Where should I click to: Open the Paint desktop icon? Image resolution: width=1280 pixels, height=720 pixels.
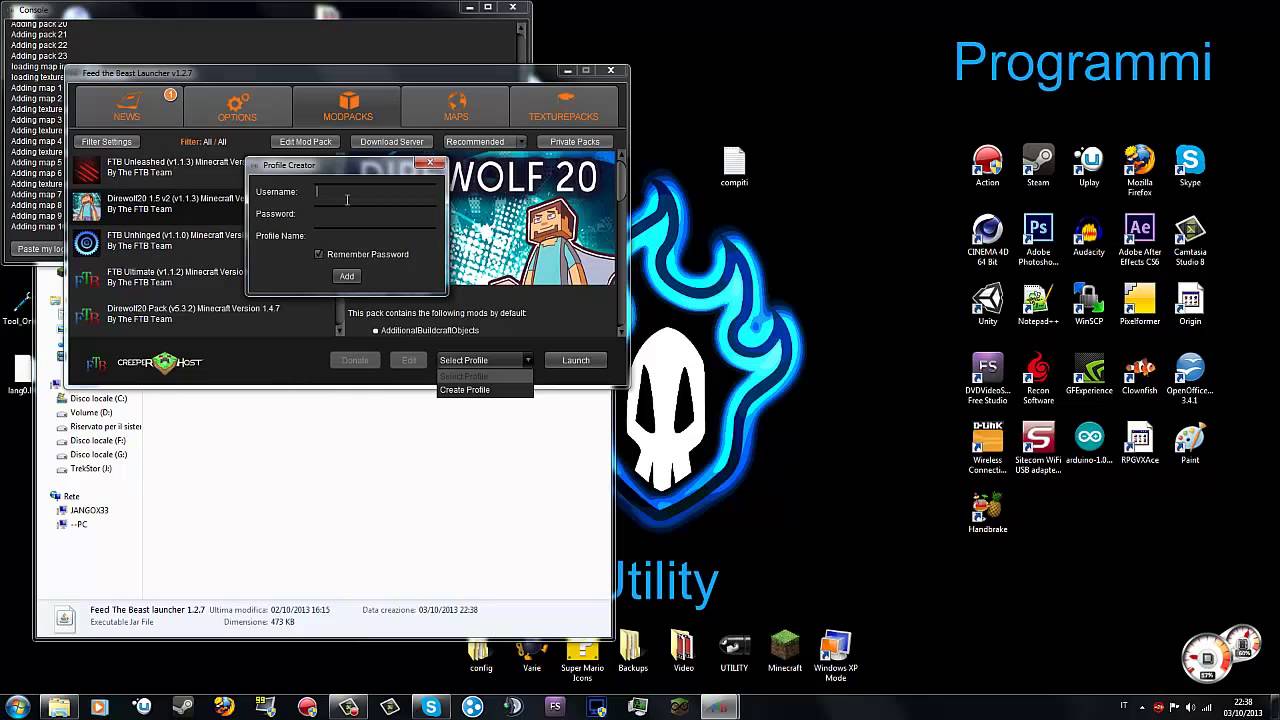[x=1190, y=443]
